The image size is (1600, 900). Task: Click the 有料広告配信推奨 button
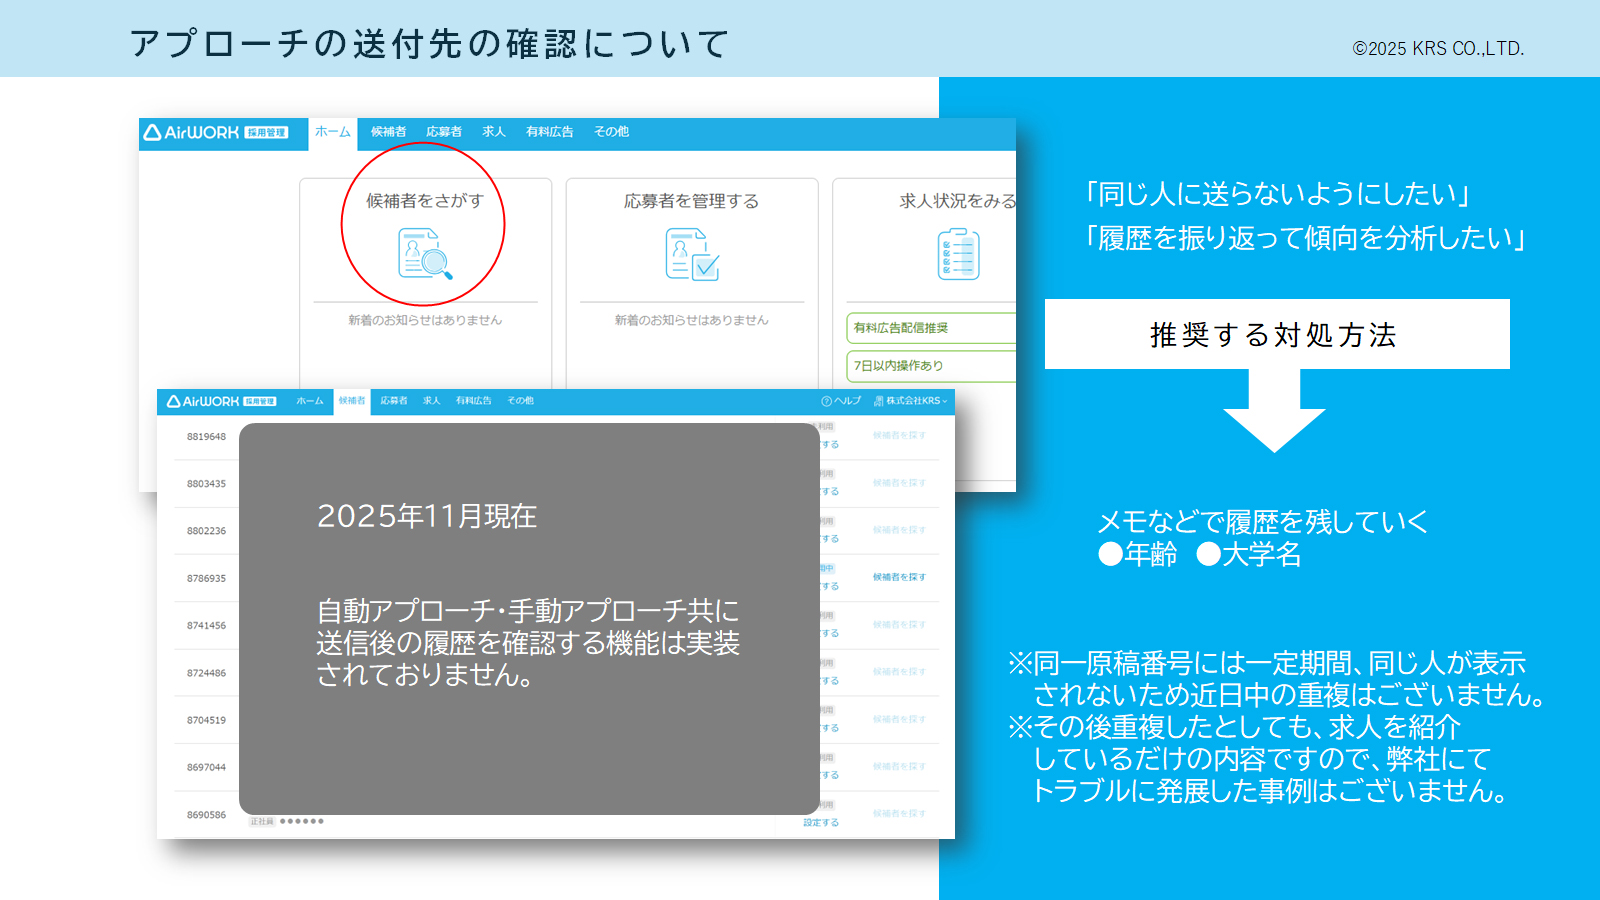point(930,328)
